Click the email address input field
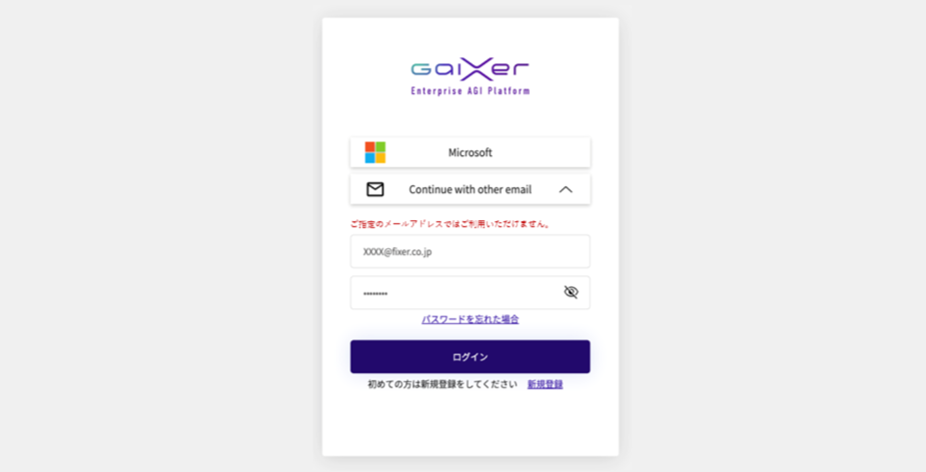 pos(470,252)
